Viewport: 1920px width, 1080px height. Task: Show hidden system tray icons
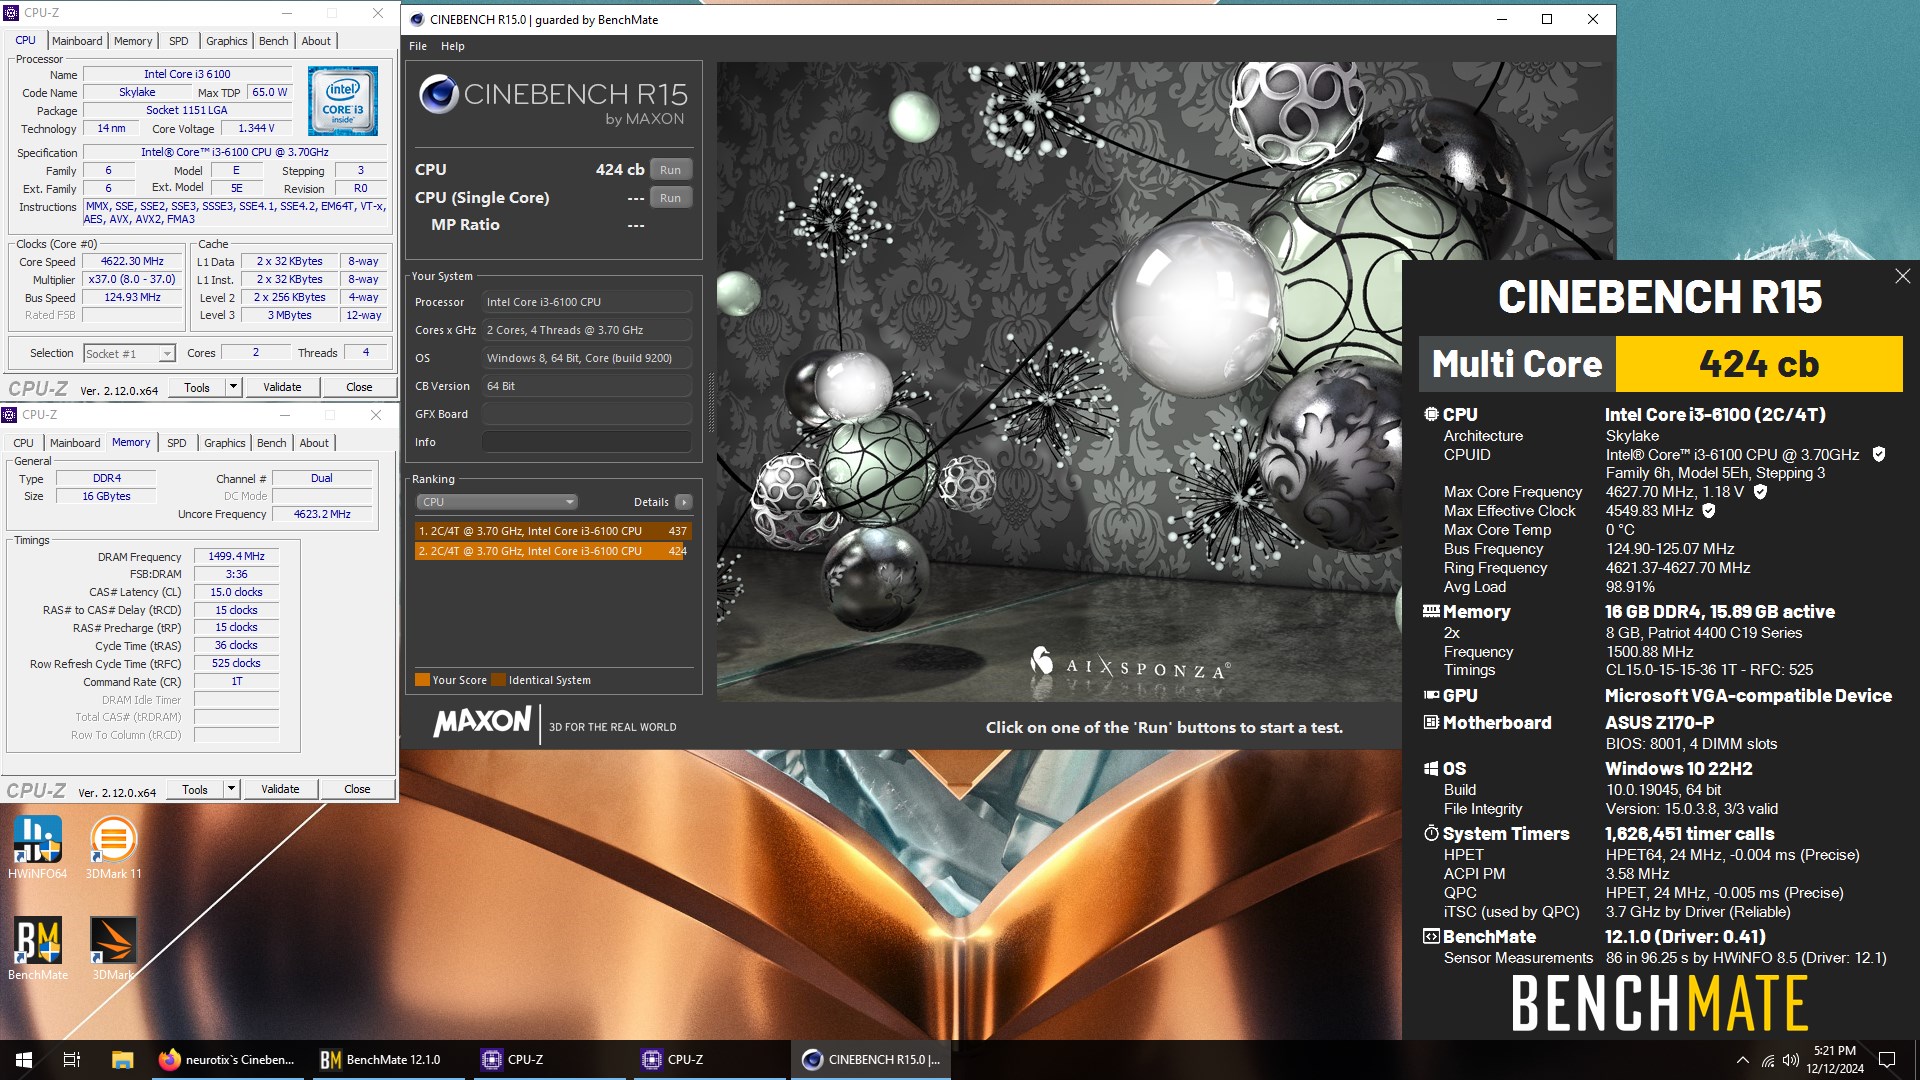pos(1743,1060)
